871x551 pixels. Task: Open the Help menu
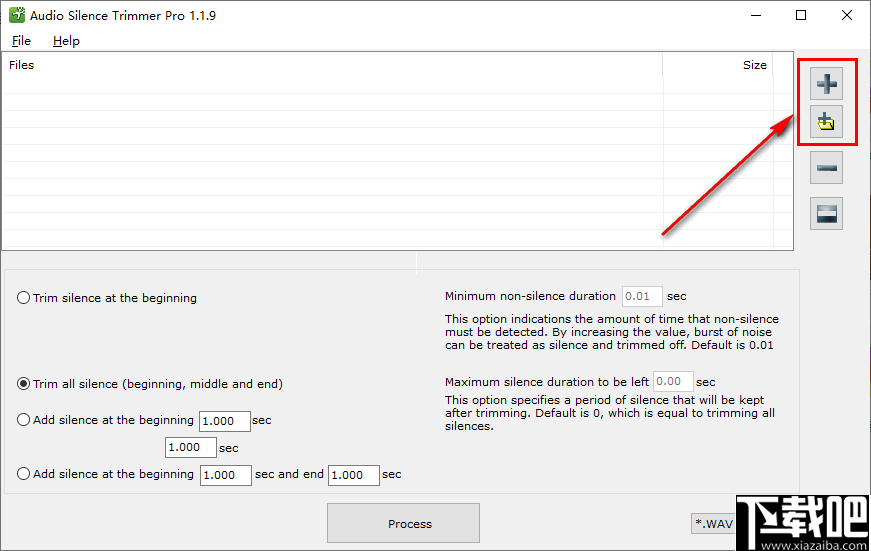click(66, 41)
